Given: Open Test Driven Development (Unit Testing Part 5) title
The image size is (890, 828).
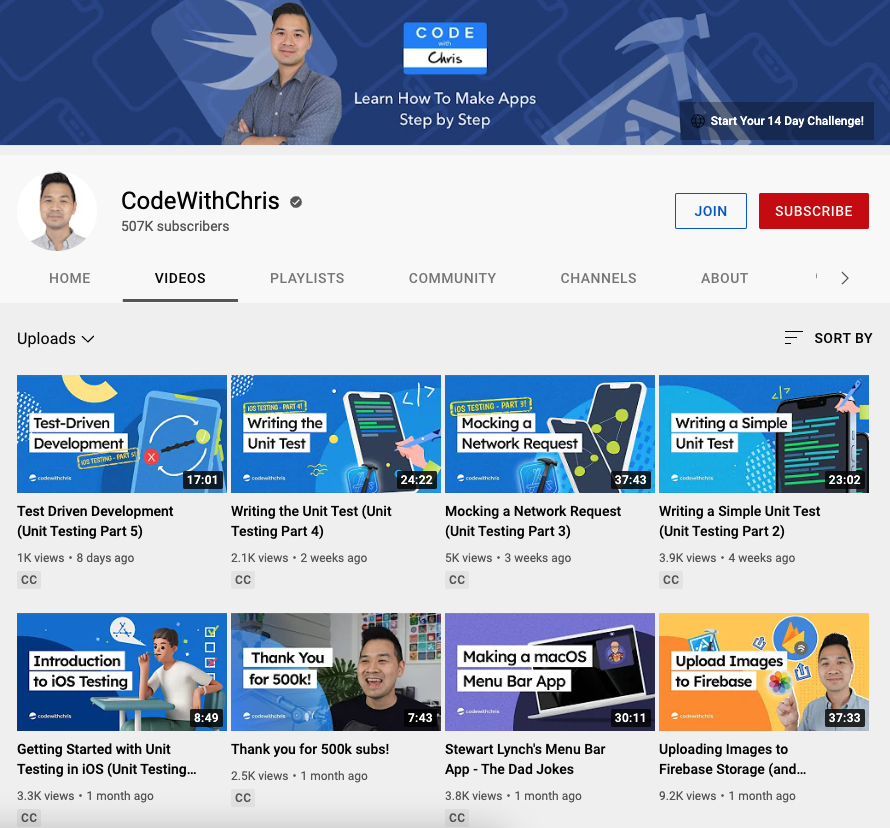Looking at the screenshot, I should [95, 521].
